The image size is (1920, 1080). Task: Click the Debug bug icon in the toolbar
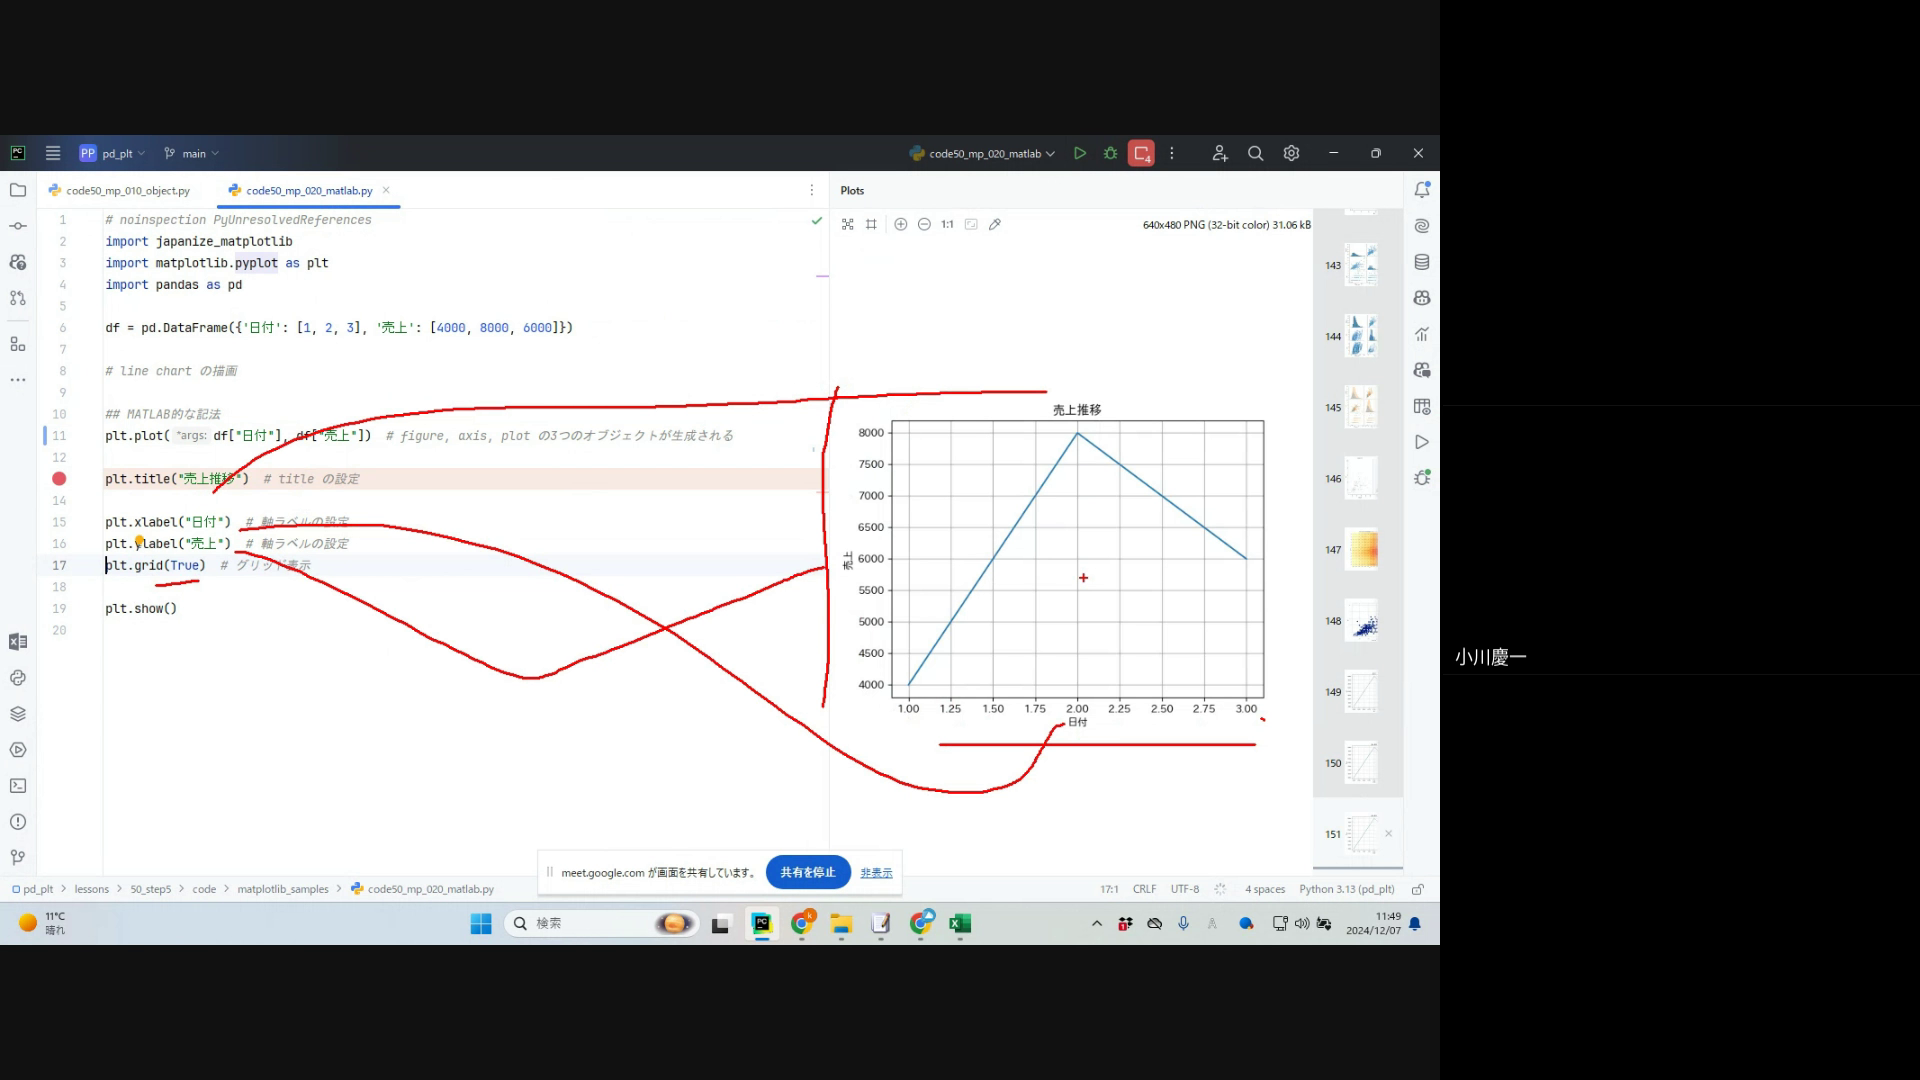point(1110,153)
